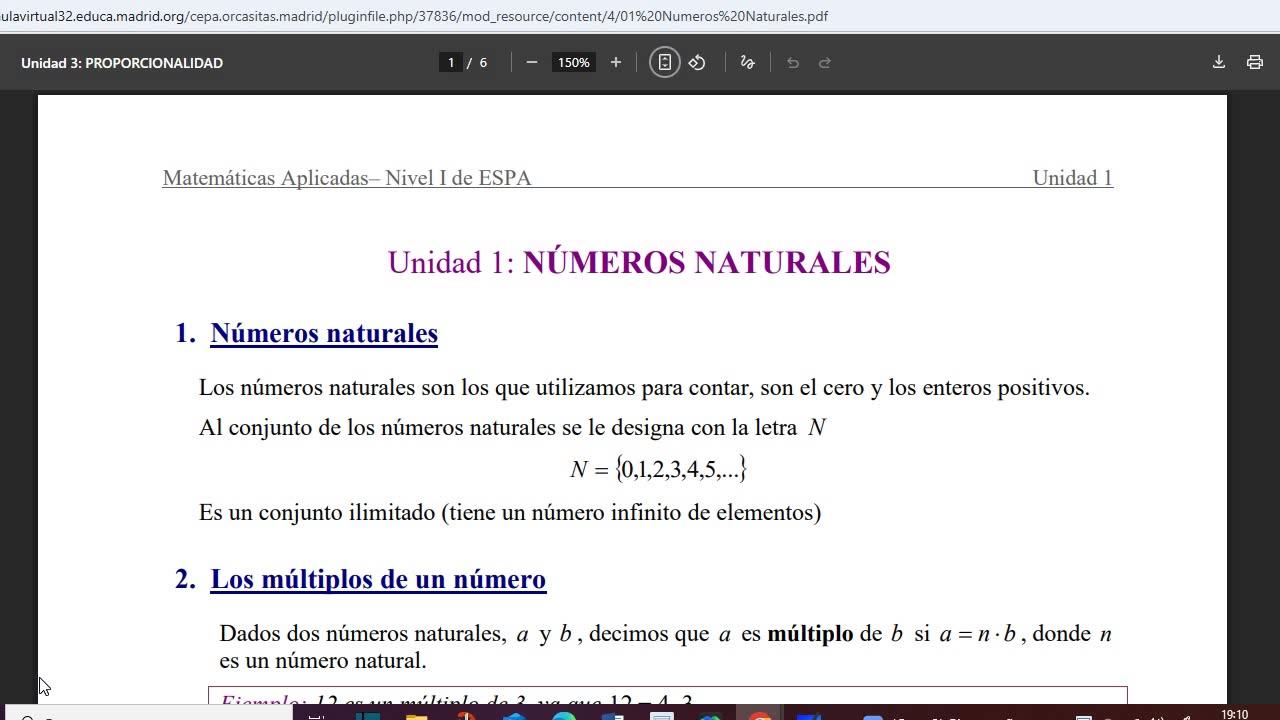Click the heading 'Números naturales'
Screen dimensions: 1280x720
(324, 333)
